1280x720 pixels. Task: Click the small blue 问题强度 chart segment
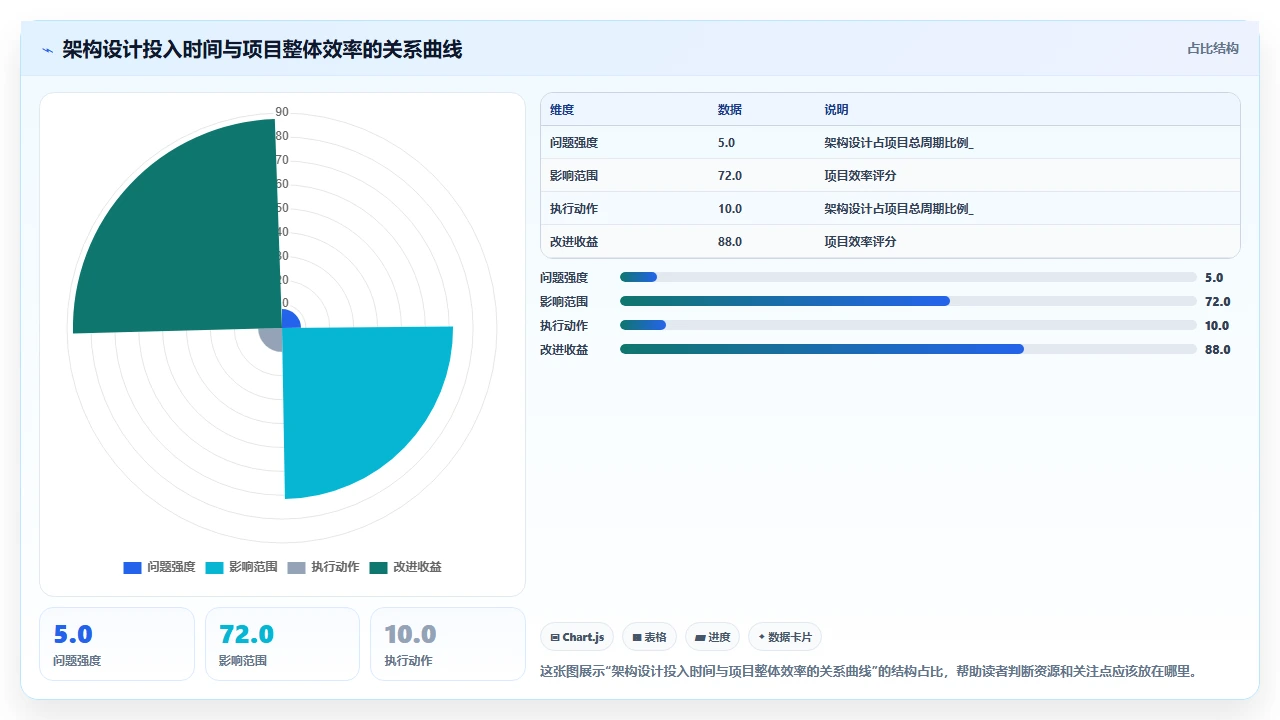point(290,319)
